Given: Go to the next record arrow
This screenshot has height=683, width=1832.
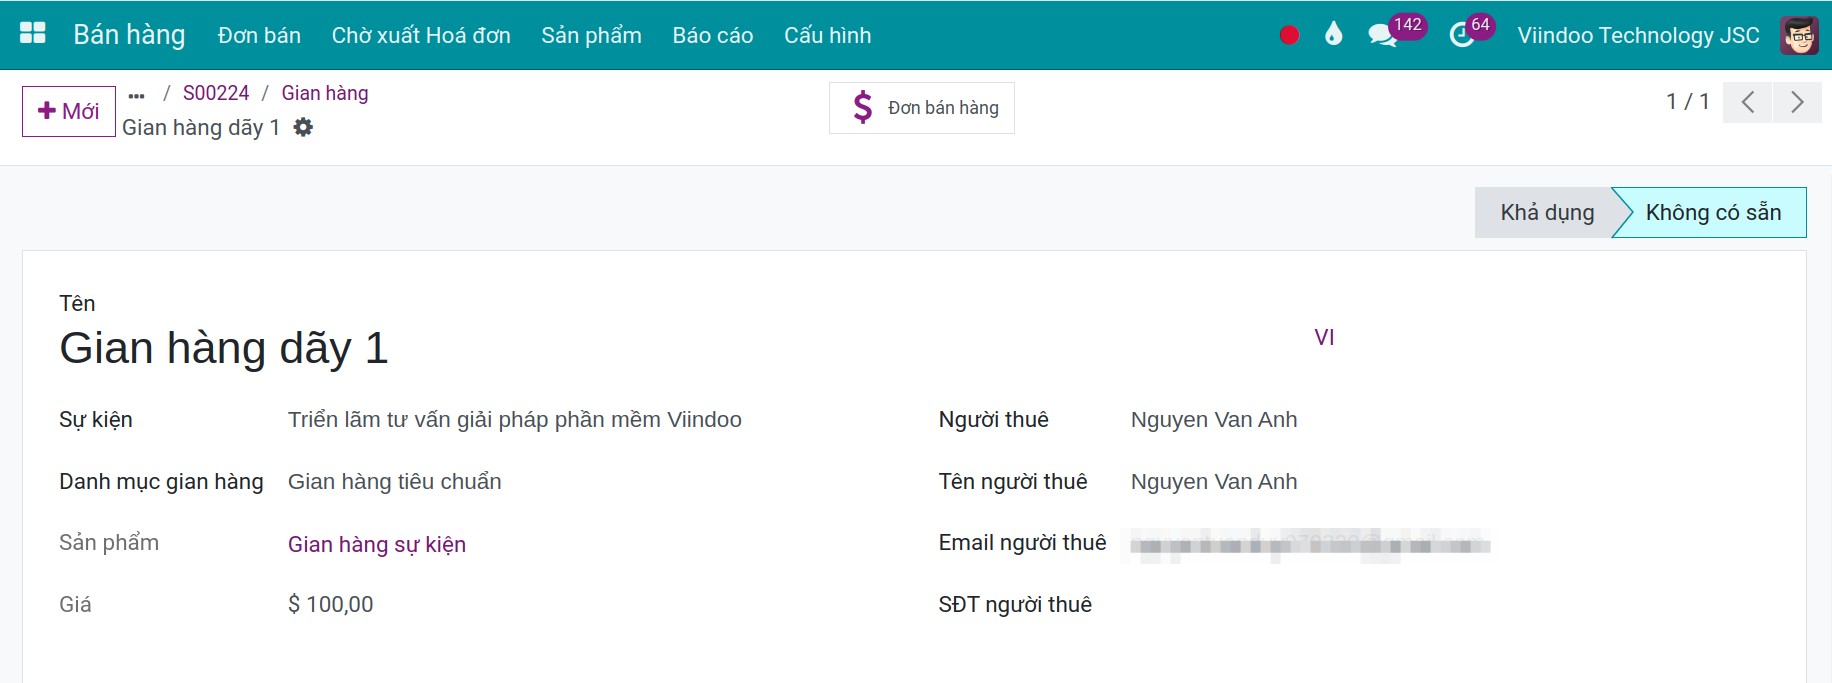Looking at the screenshot, I should tap(1797, 102).
